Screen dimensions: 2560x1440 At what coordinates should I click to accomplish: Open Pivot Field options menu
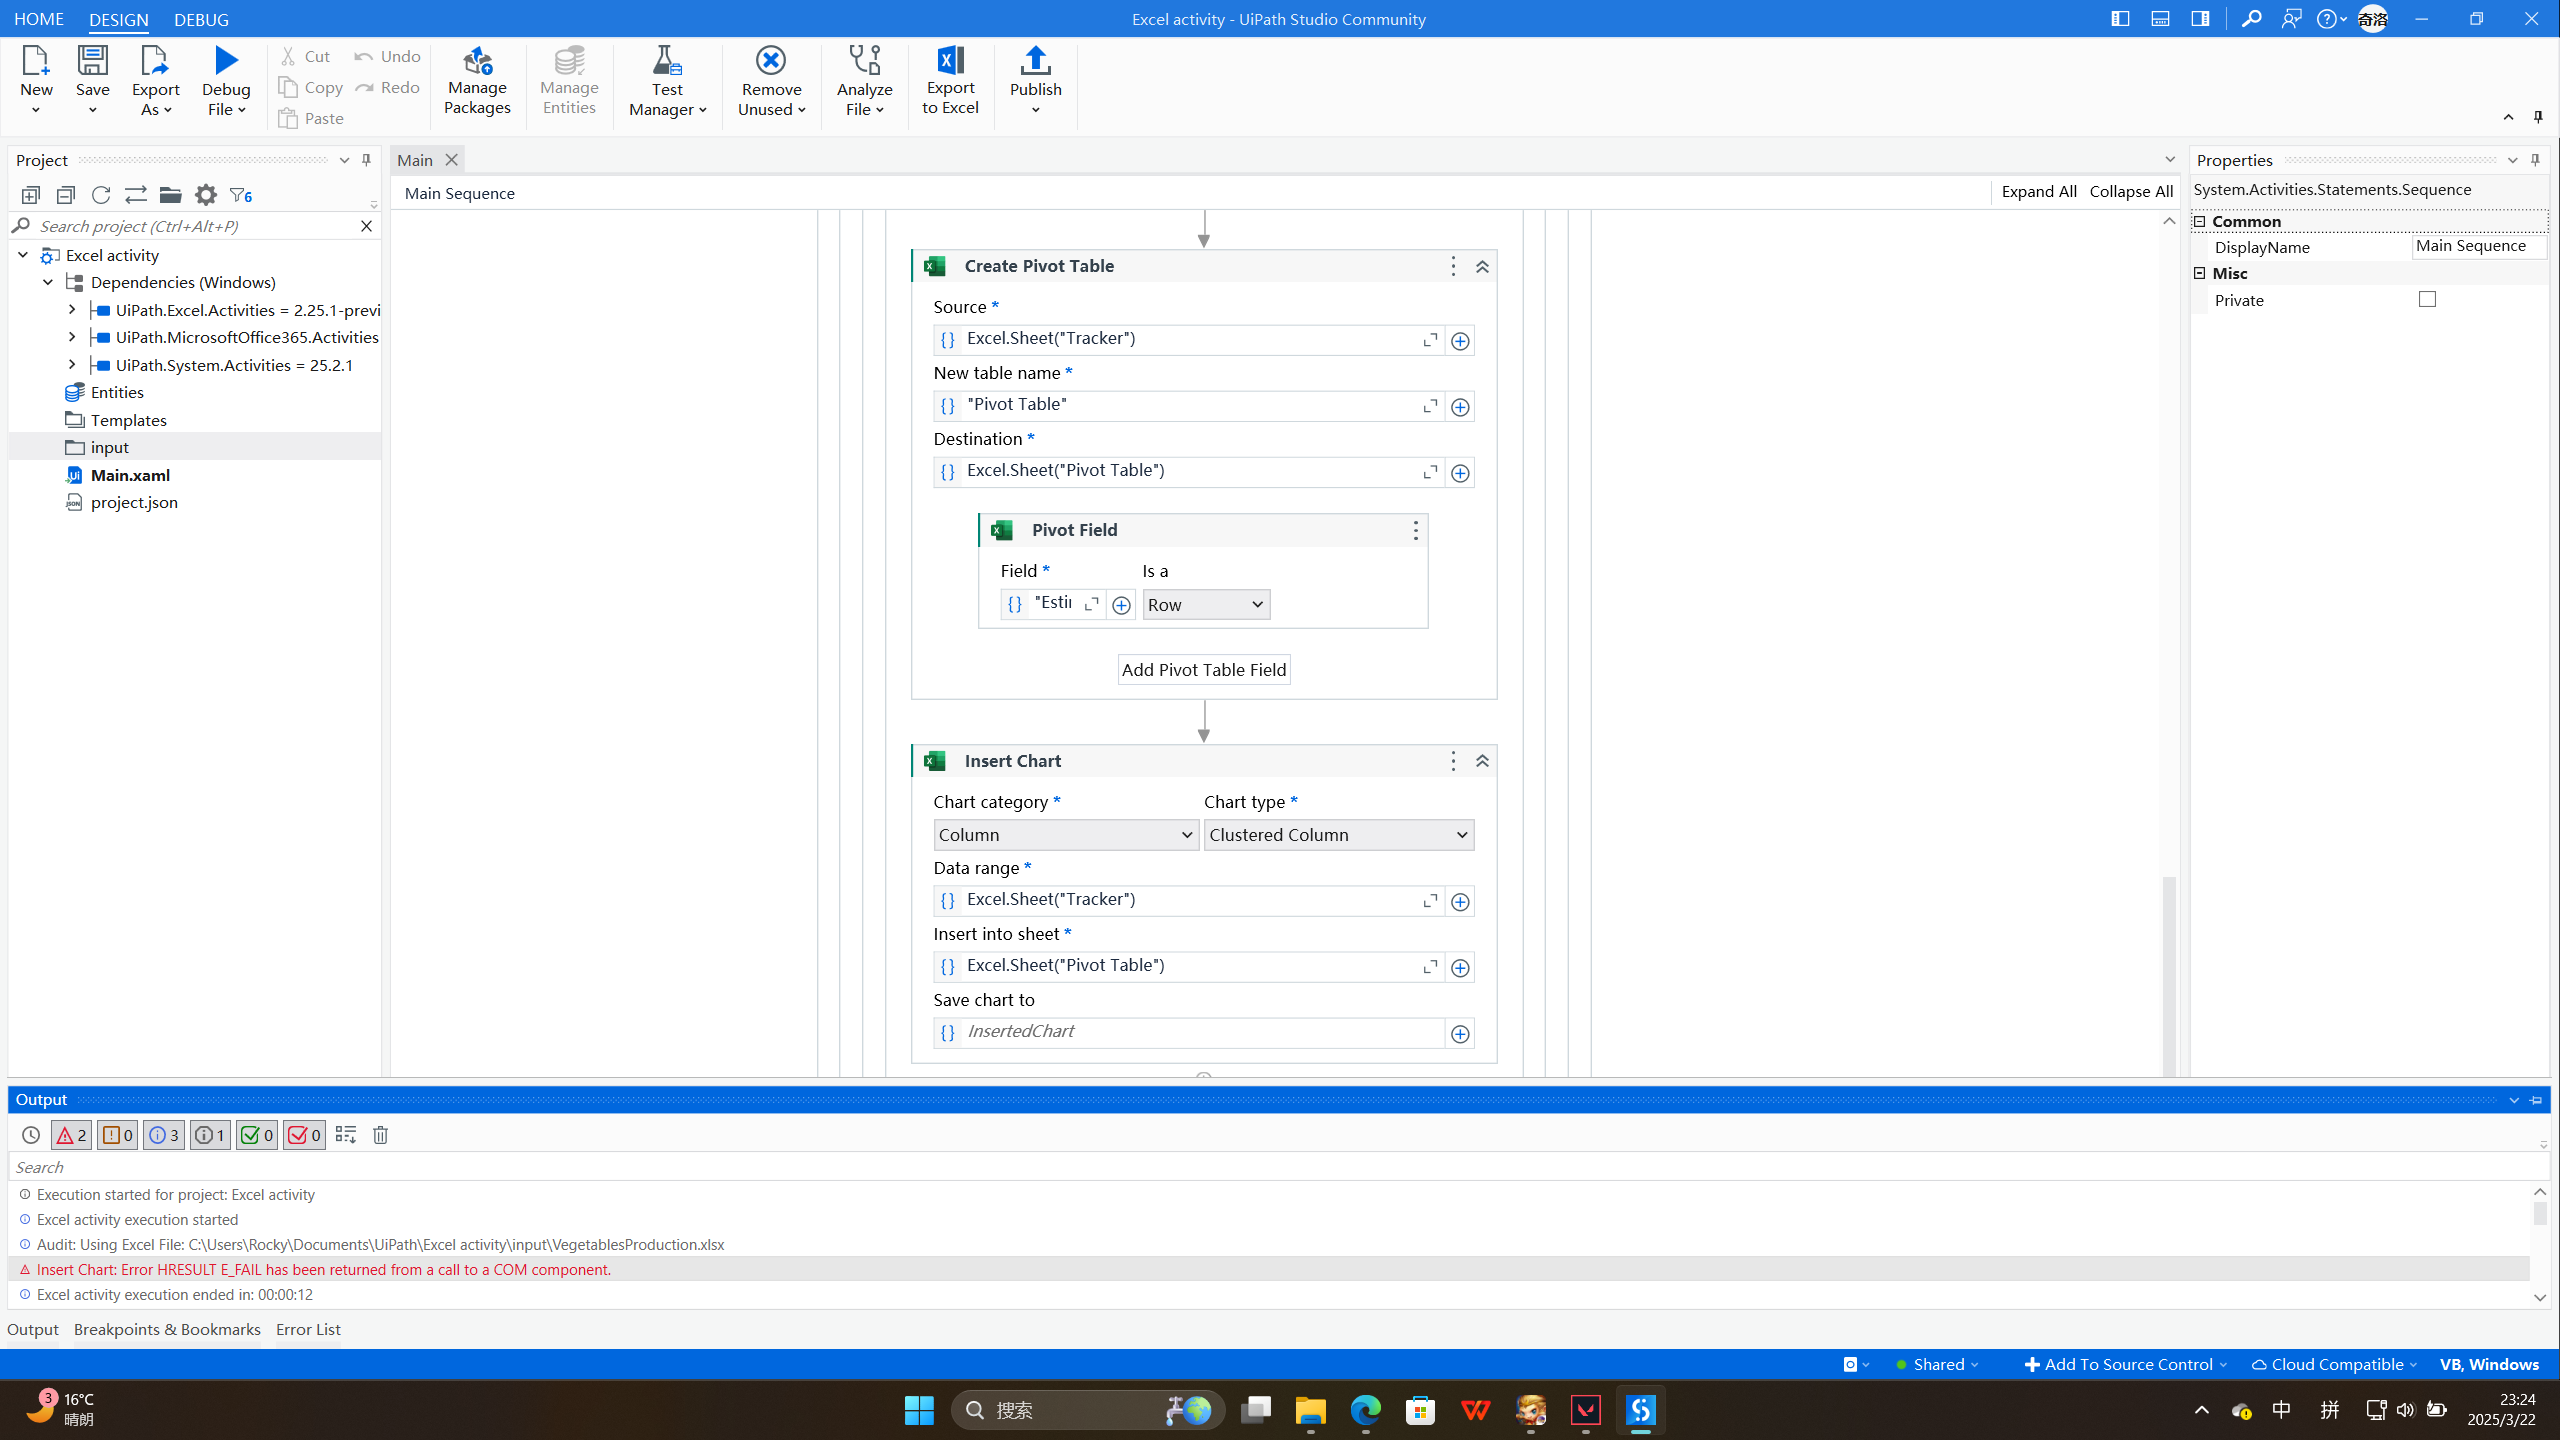tap(1415, 530)
